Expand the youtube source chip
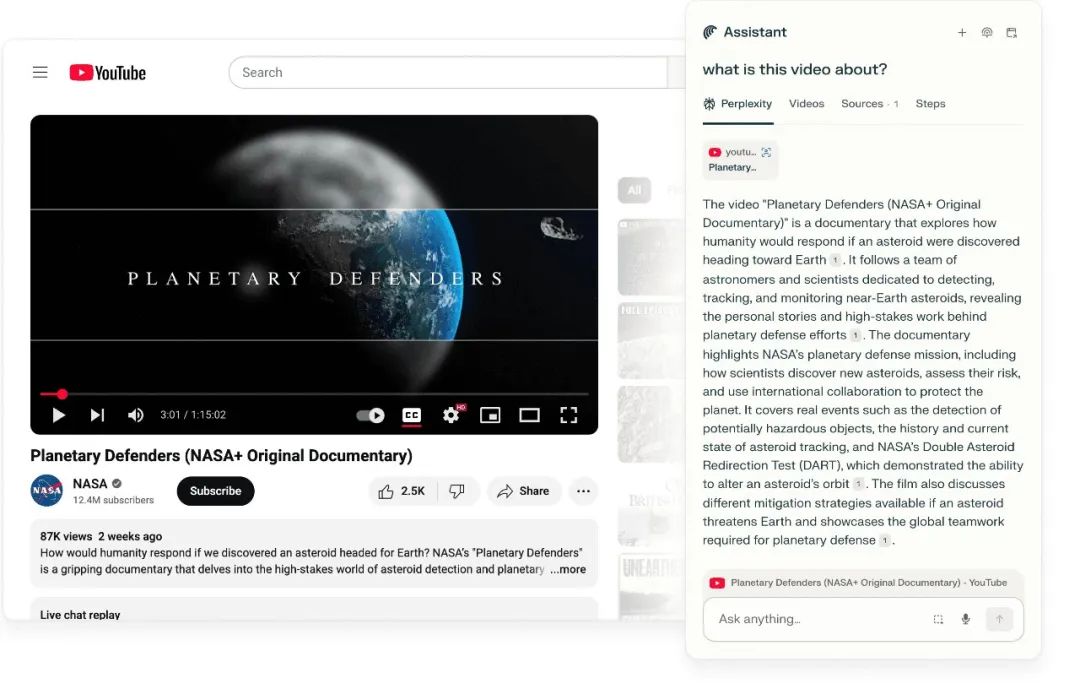The width and height of the screenshot is (1080, 689). tap(740, 160)
